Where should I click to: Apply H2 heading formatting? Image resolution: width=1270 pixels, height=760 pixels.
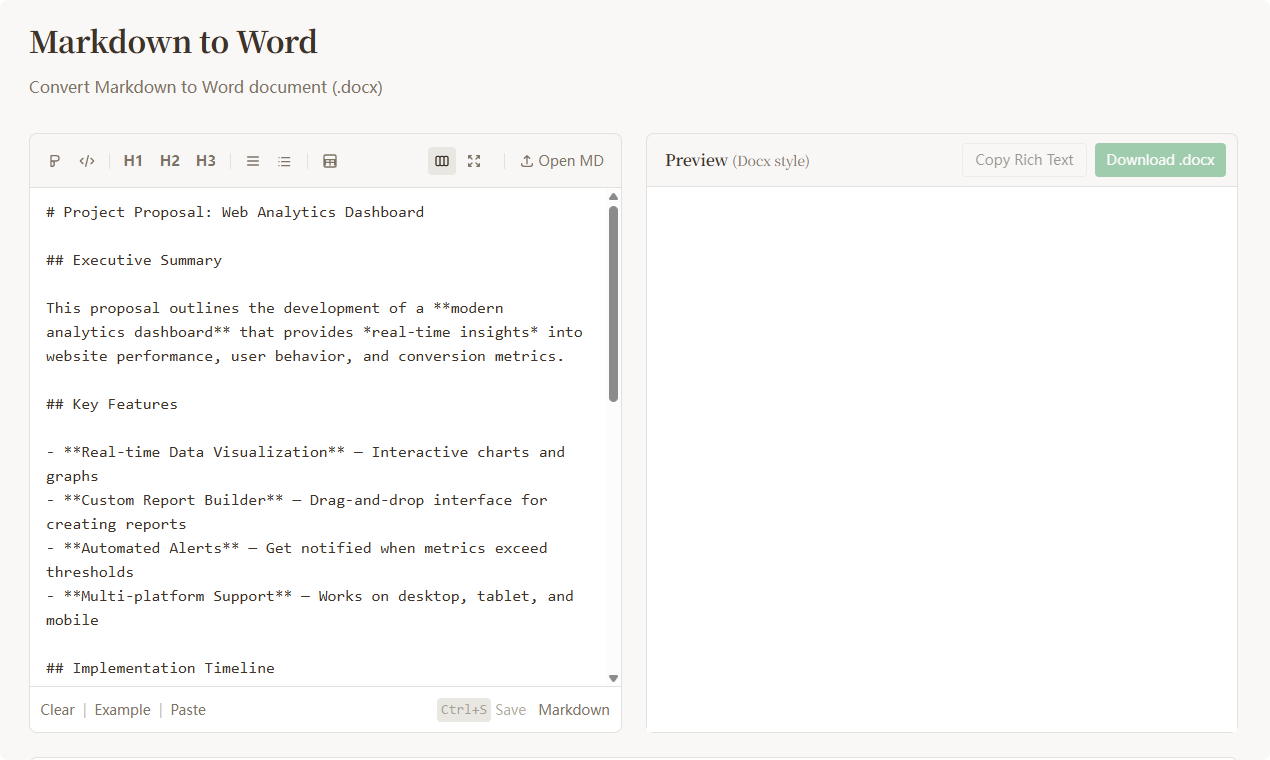[x=169, y=160]
